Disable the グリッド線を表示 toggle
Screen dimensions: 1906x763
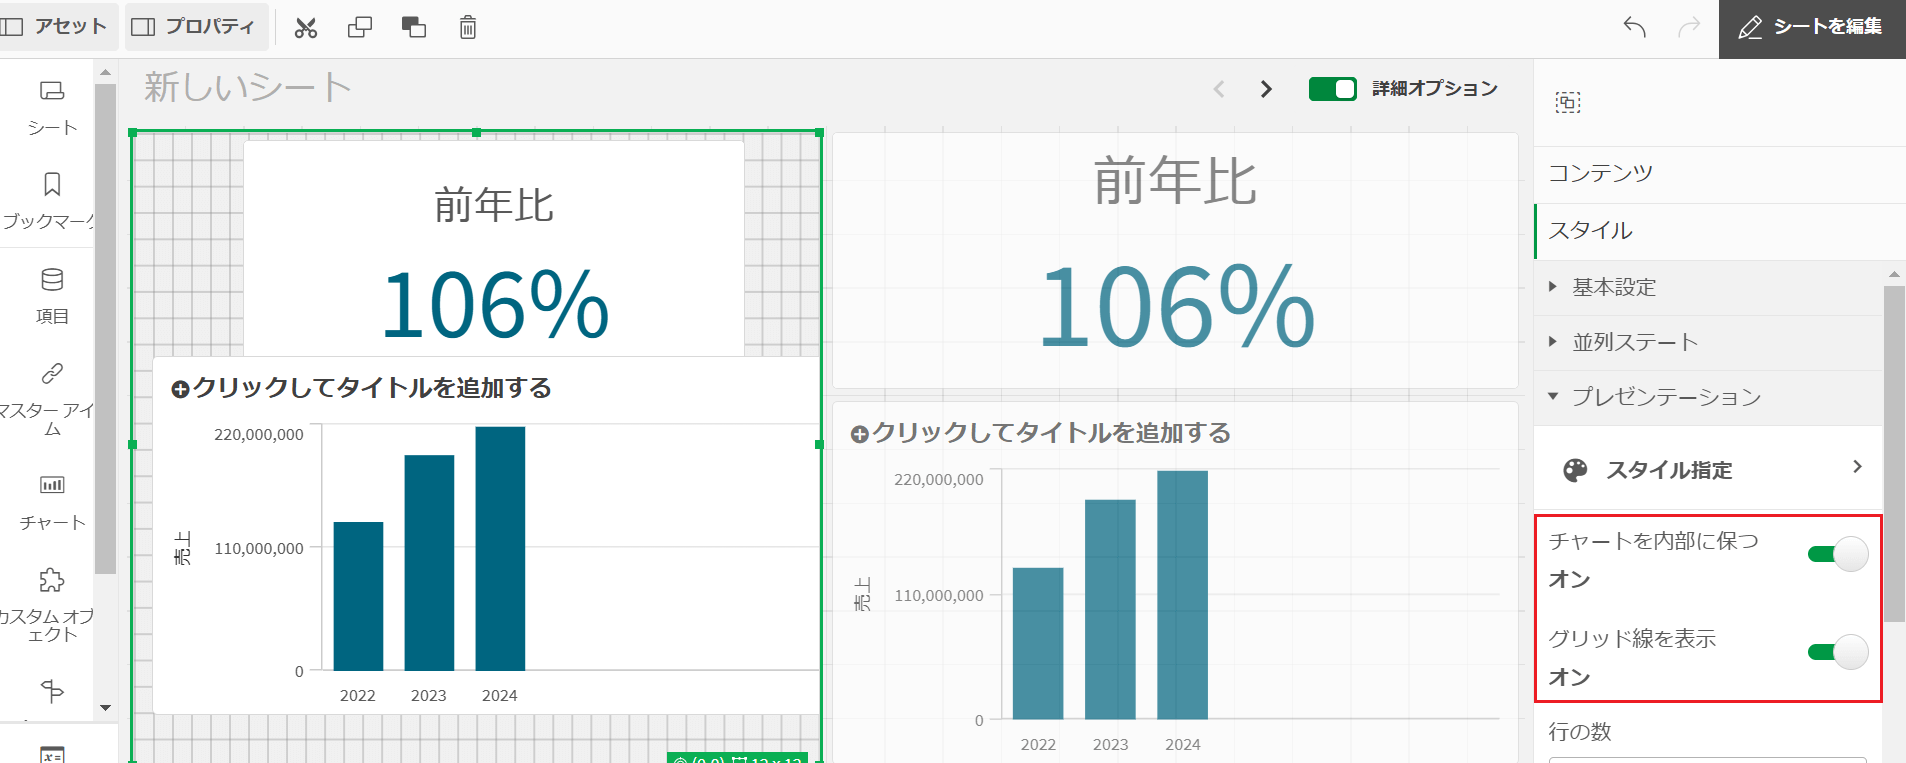(x=1838, y=652)
